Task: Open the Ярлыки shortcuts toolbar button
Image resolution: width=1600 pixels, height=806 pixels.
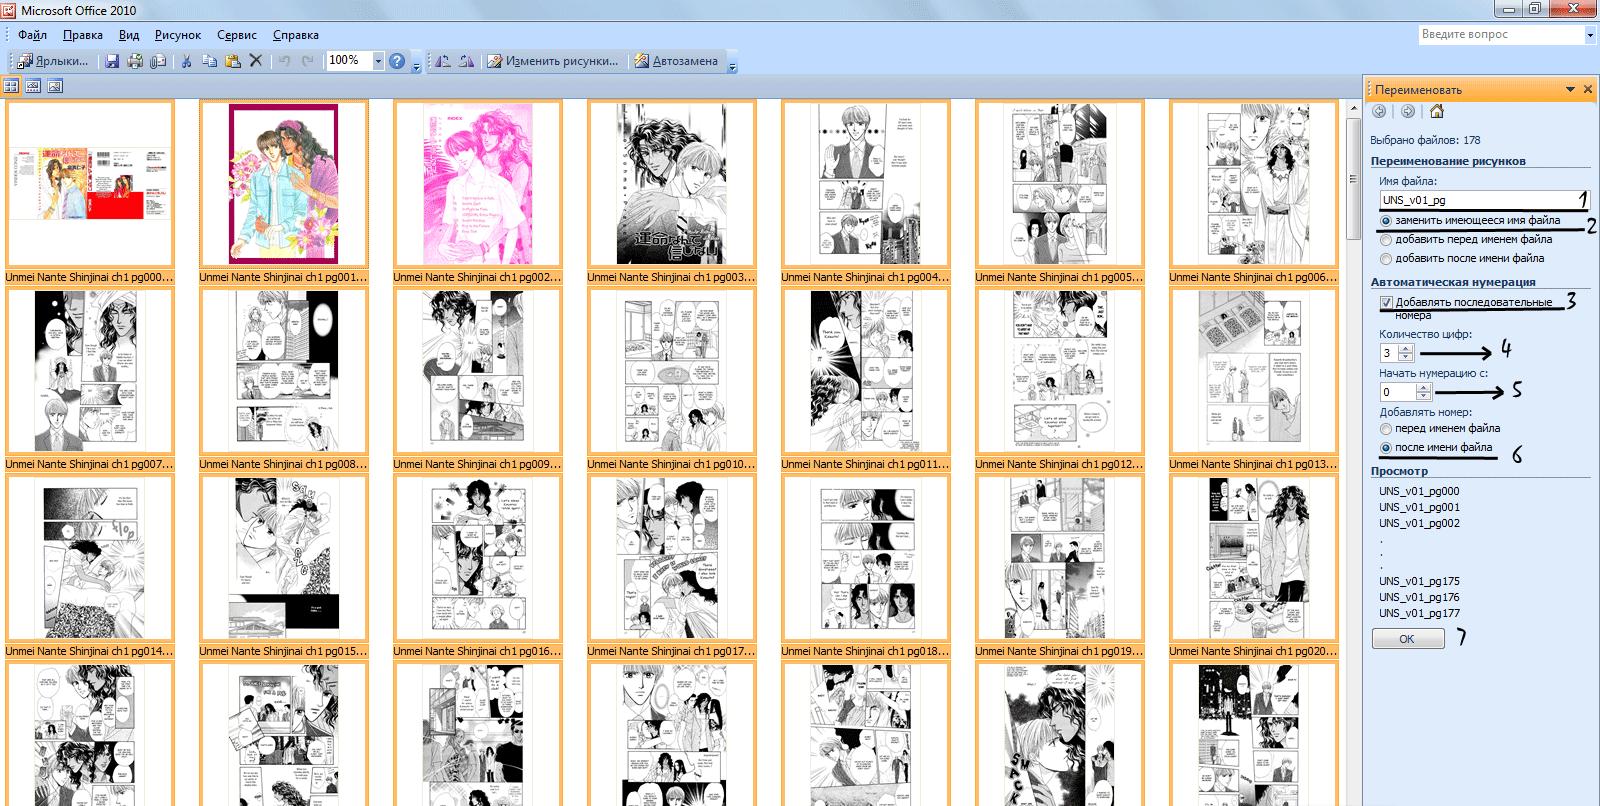Action: 53,61
